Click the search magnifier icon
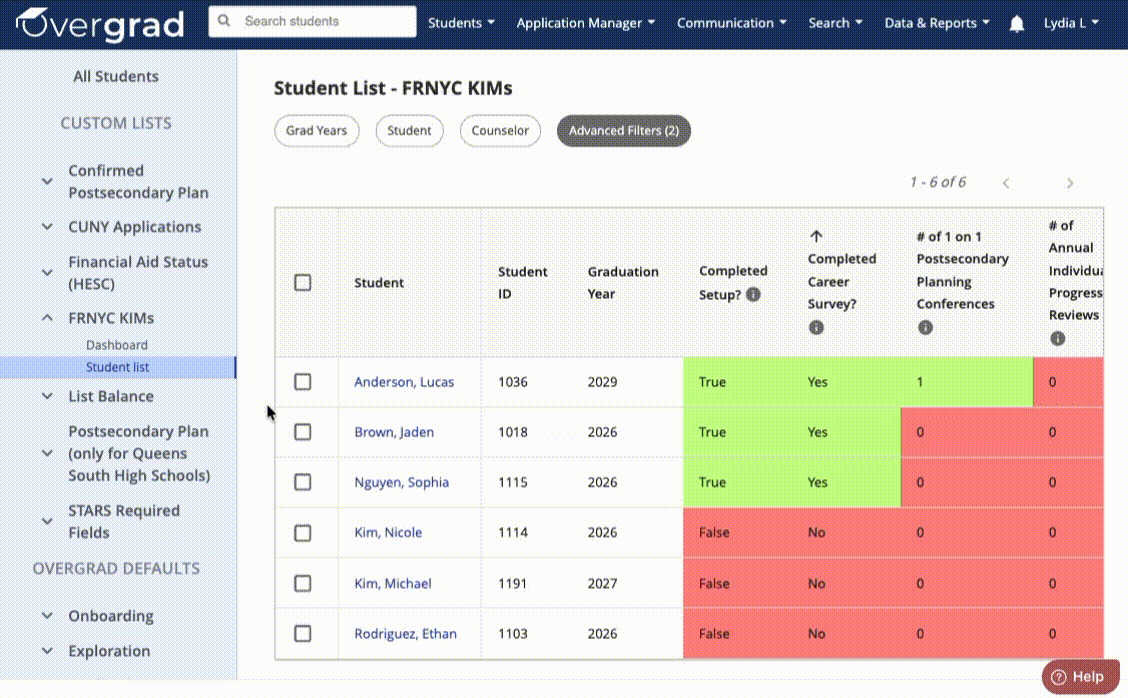Screen dimensions: 1128x698 tap(224, 21)
